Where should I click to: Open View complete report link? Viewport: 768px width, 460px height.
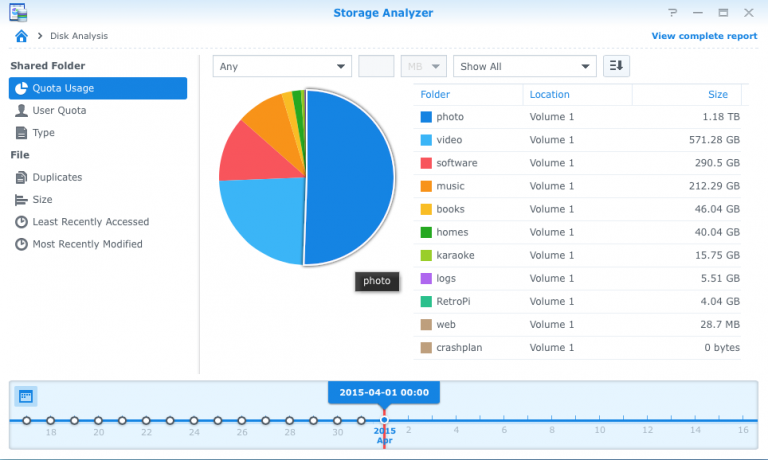704,36
